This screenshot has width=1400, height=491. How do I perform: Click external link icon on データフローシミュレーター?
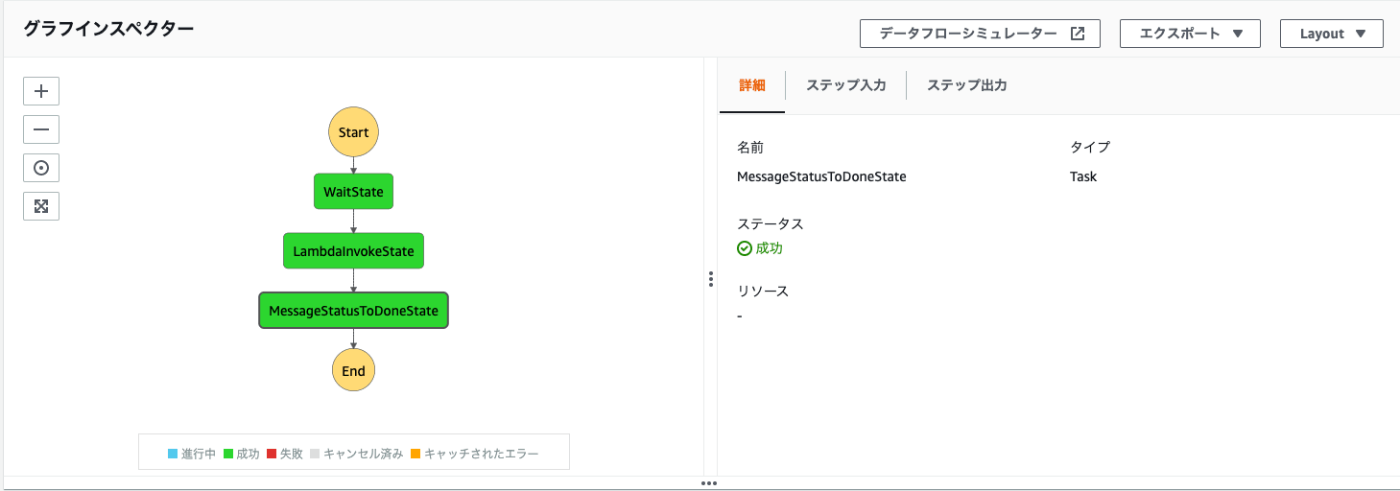pyautogui.click(x=1077, y=33)
